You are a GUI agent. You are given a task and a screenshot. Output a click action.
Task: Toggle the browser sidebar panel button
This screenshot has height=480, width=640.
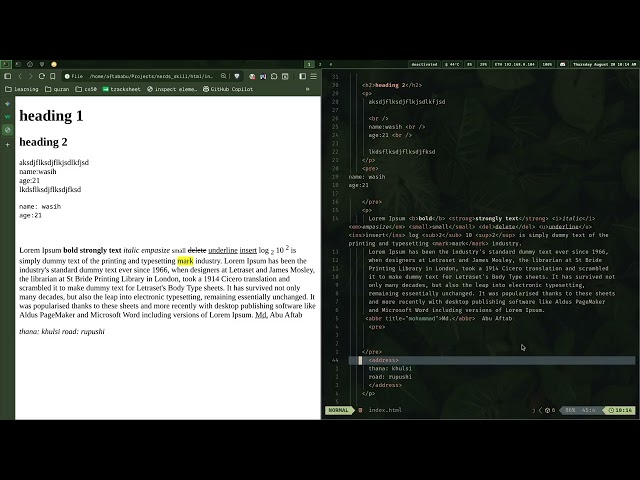coord(7,76)
